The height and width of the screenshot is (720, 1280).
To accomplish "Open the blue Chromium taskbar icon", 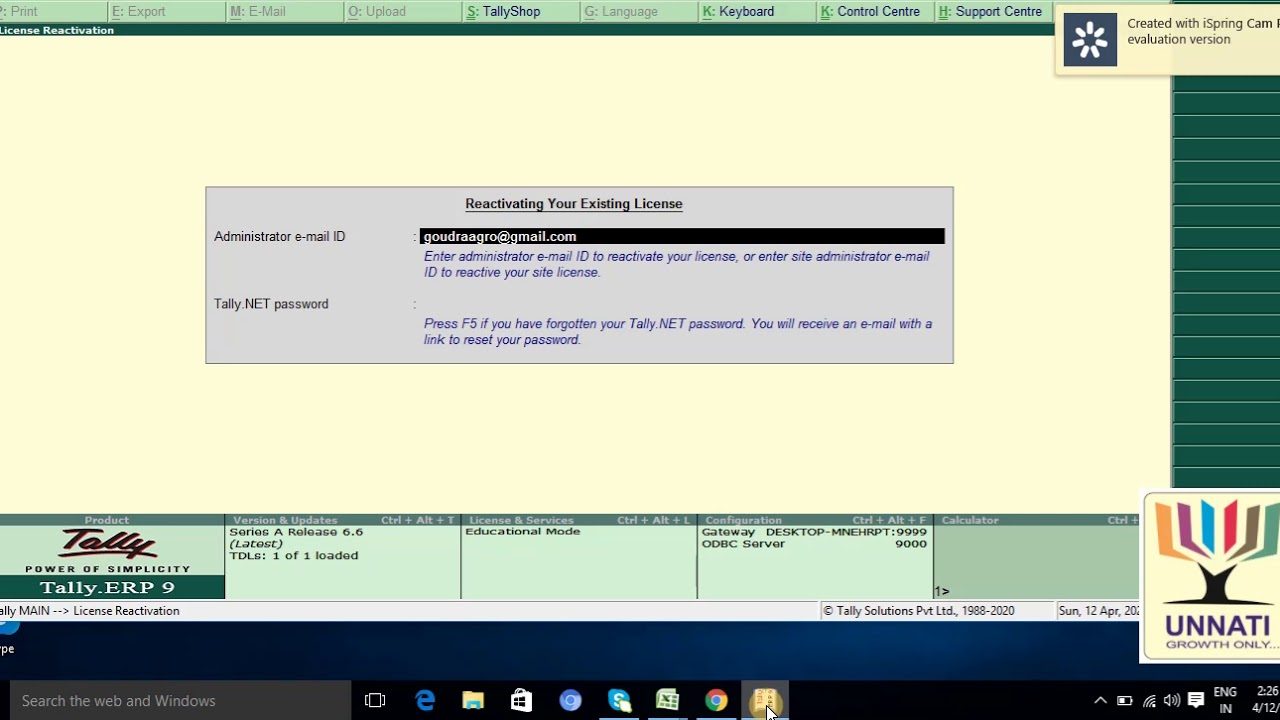I will point(570,701).
